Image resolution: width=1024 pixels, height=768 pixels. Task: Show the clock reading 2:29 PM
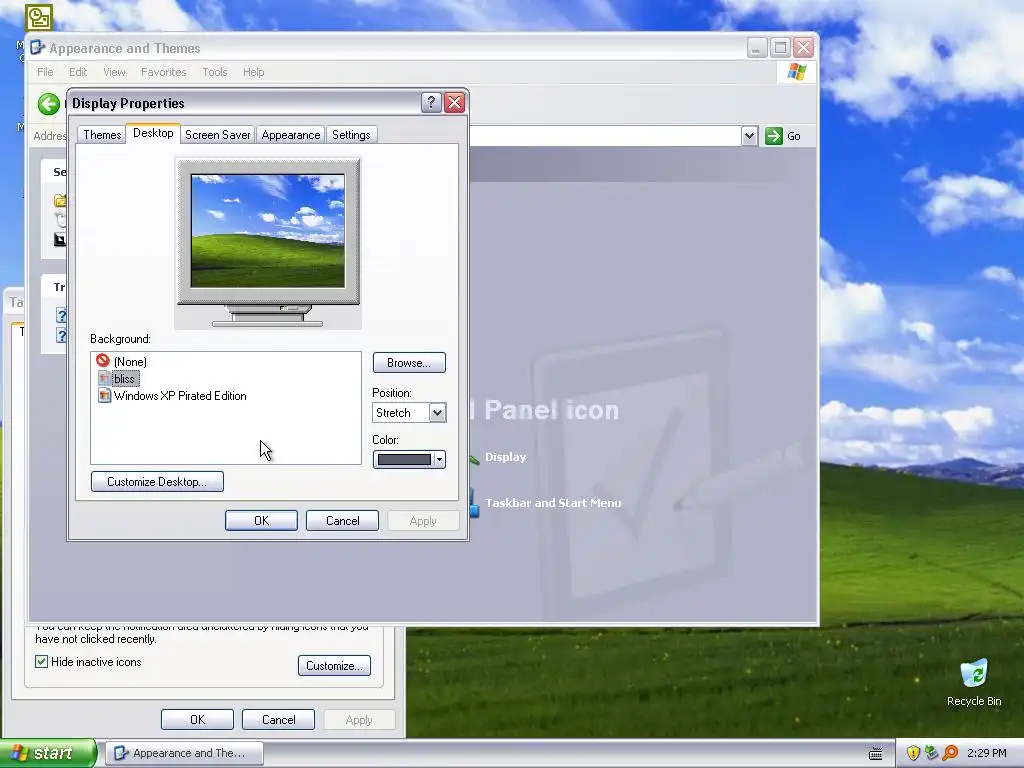[986, 753]
